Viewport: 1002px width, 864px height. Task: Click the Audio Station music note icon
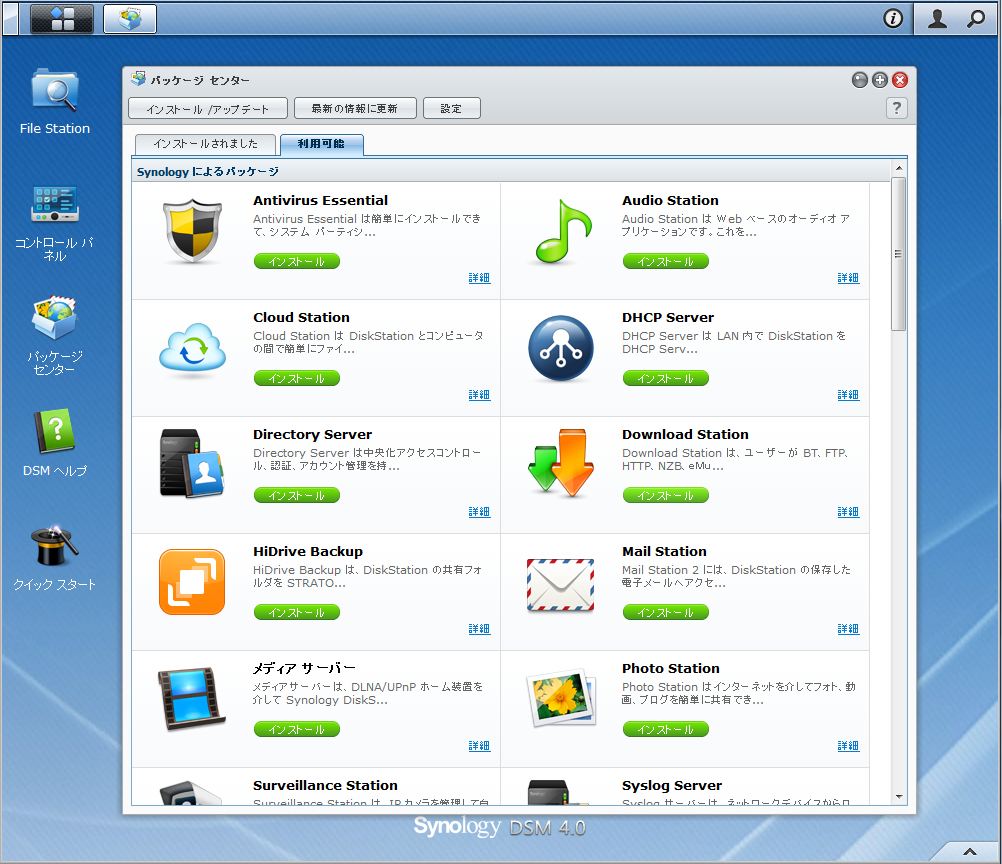coord(563,231)
